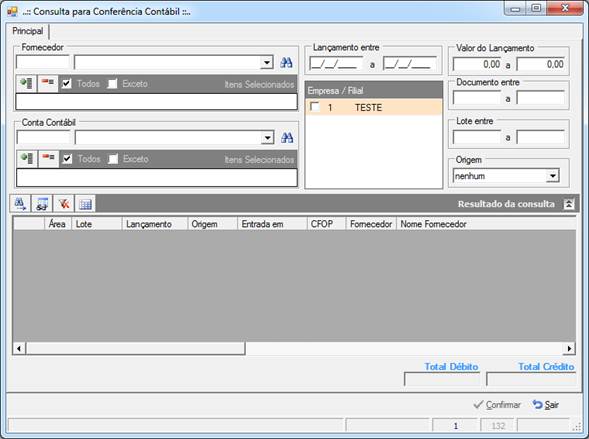
Task: Close the Consulta para Conferência Contábil window
Action: click(565, 8)
